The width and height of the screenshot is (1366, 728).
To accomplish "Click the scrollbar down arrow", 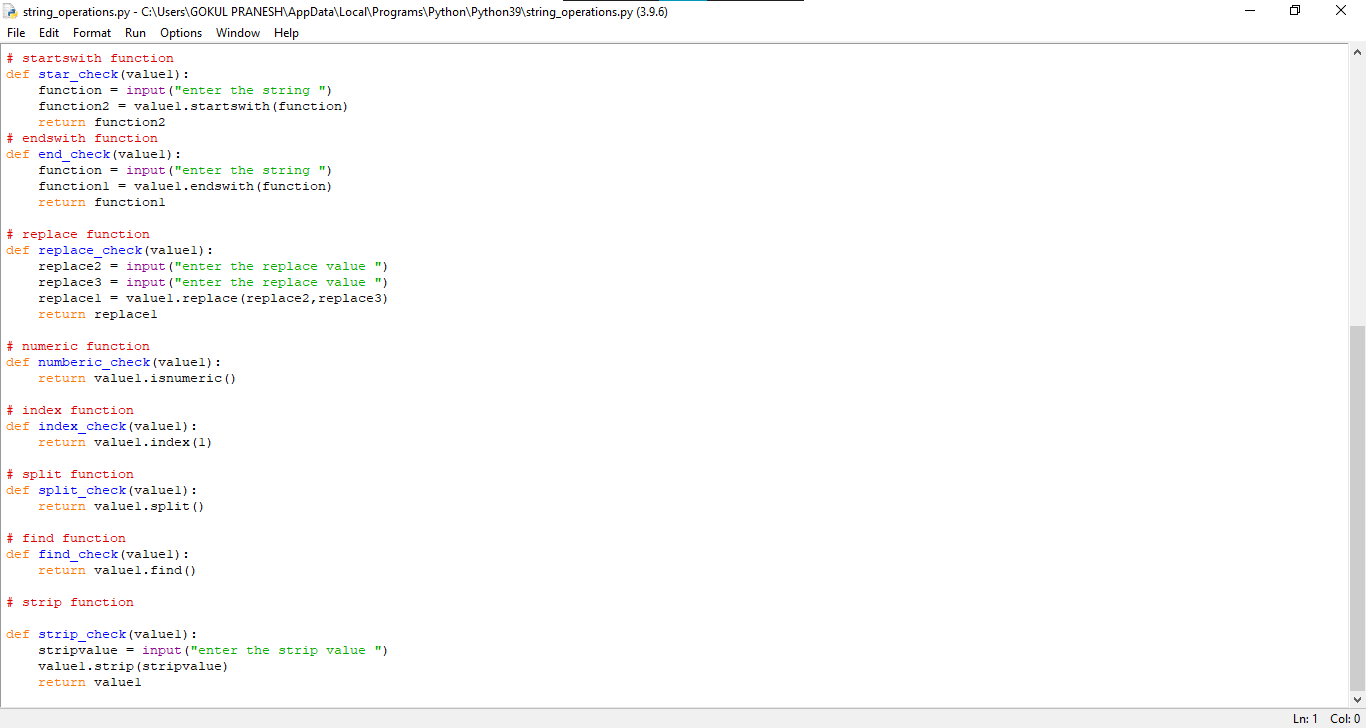I will click(1357, 700).
